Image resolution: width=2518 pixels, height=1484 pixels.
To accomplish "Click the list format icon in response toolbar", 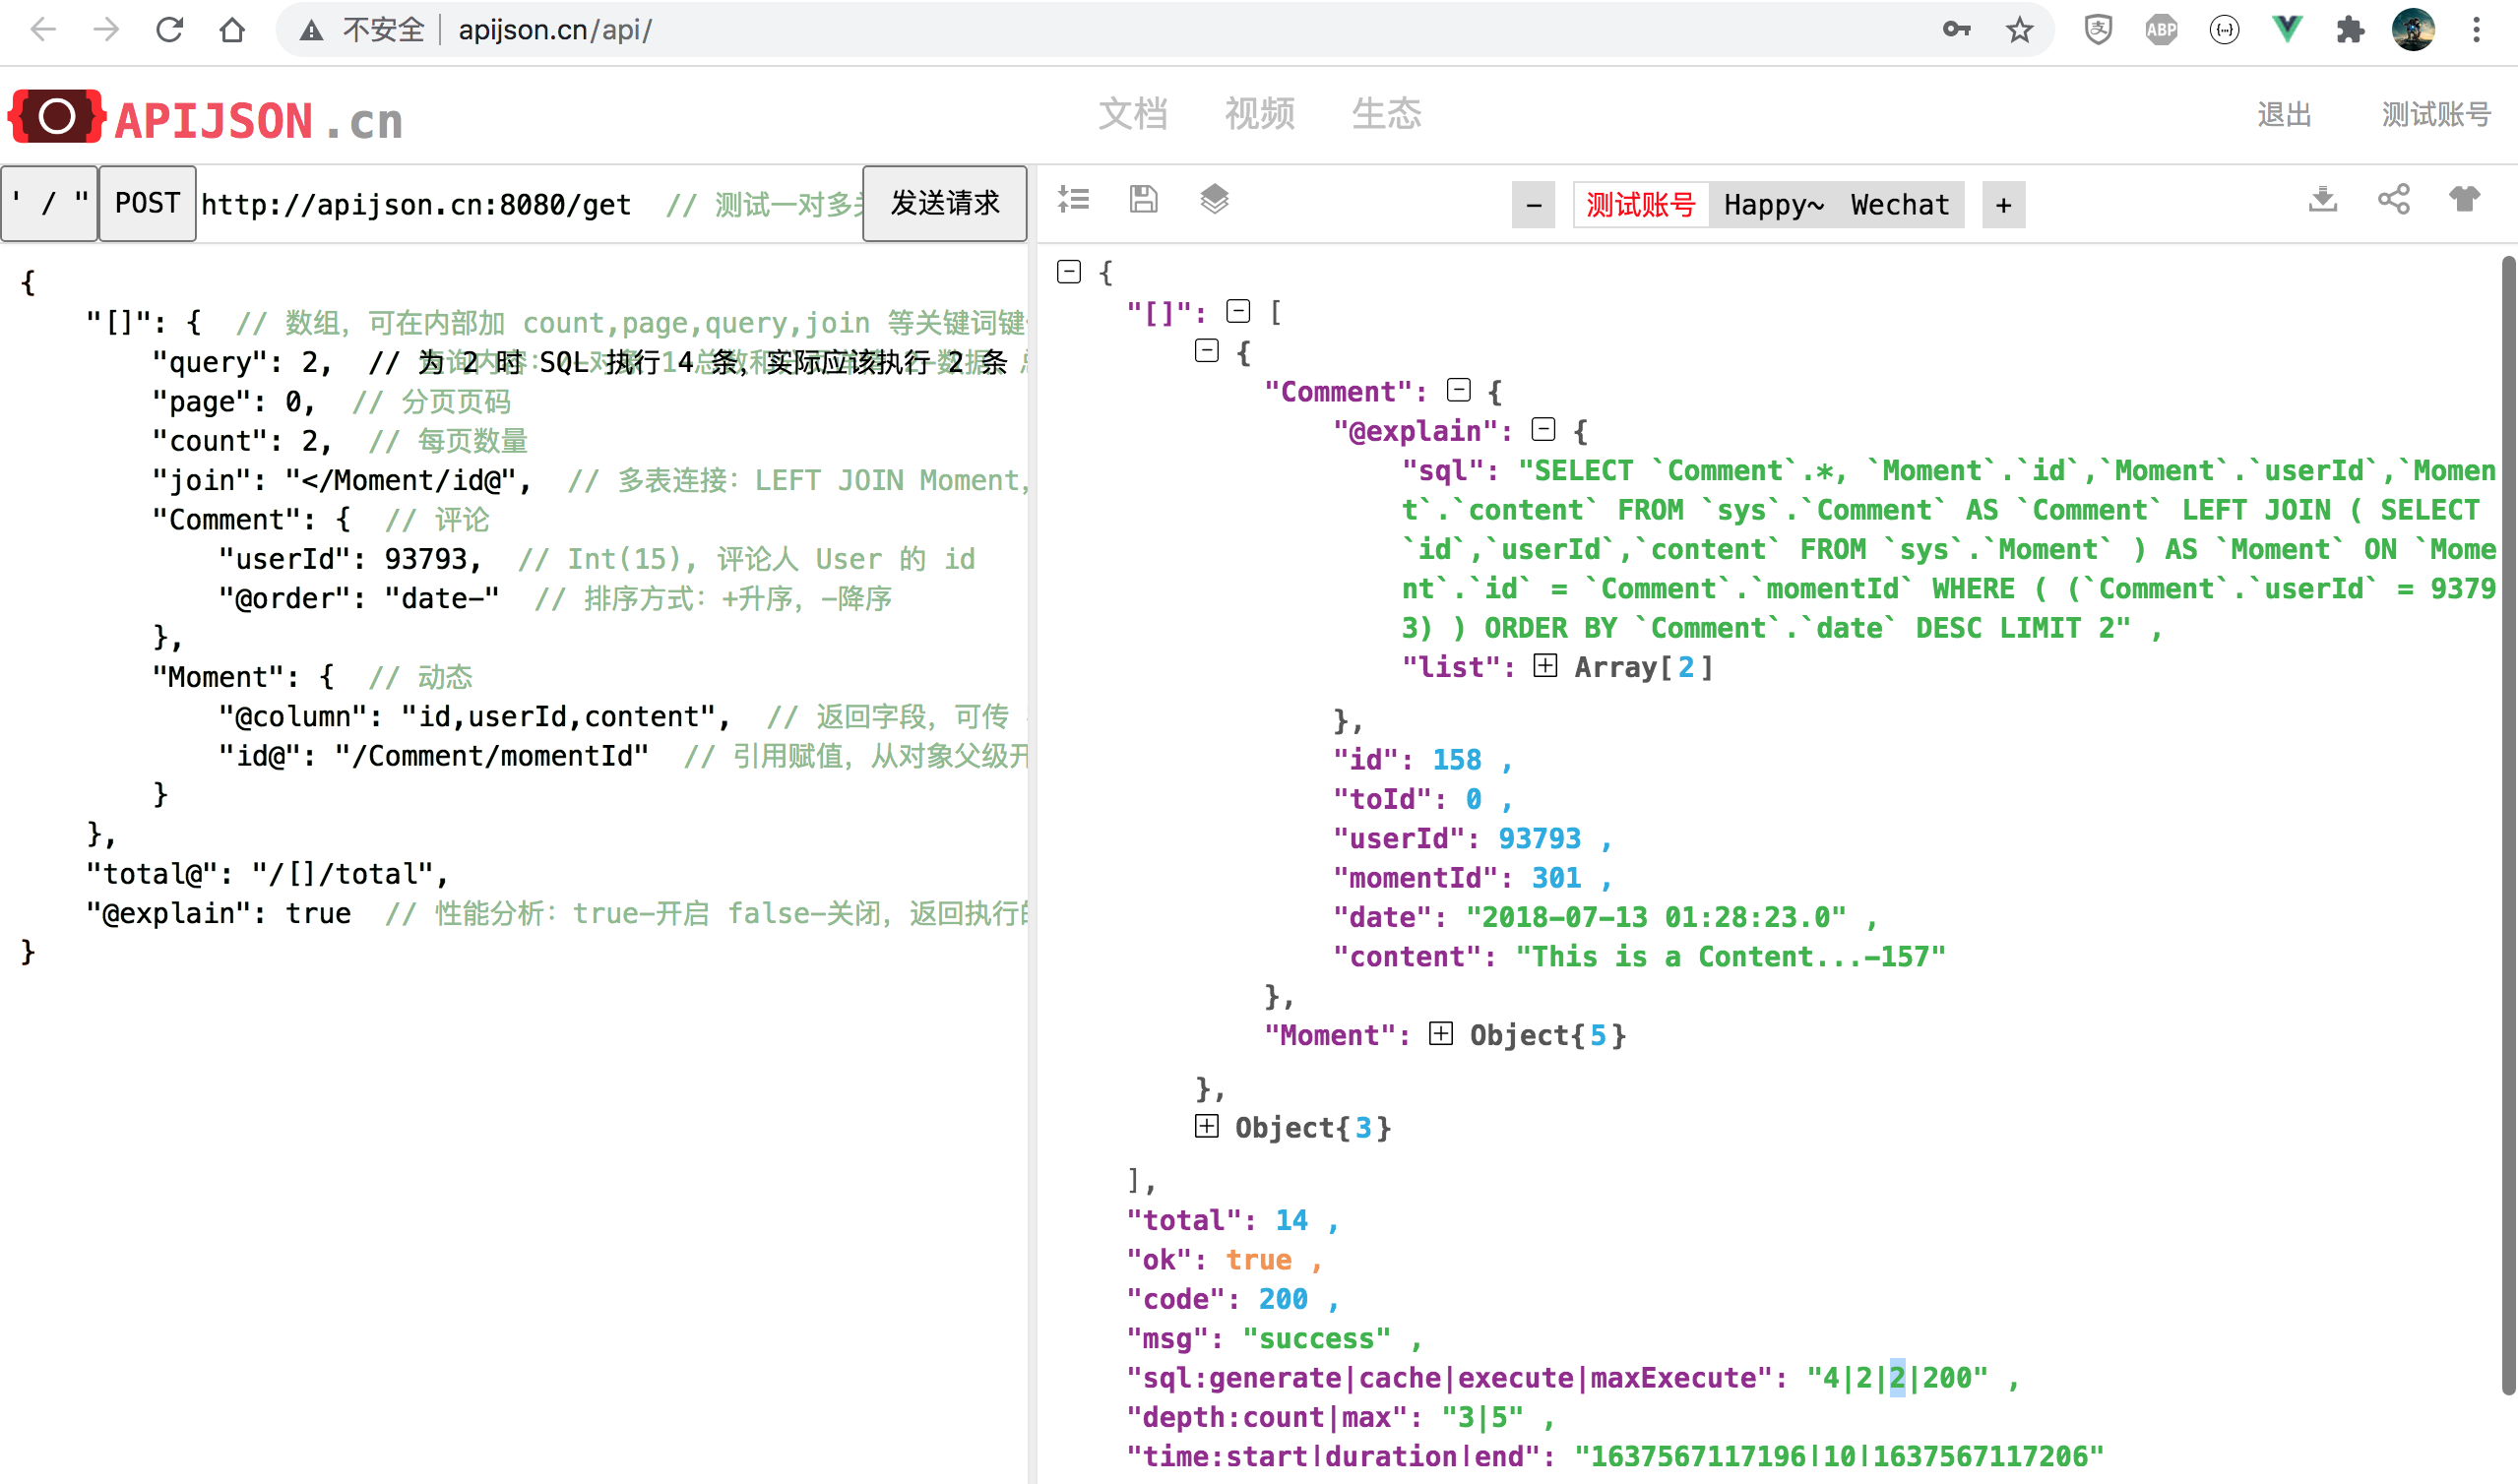I will click(x=1073, y=199).
